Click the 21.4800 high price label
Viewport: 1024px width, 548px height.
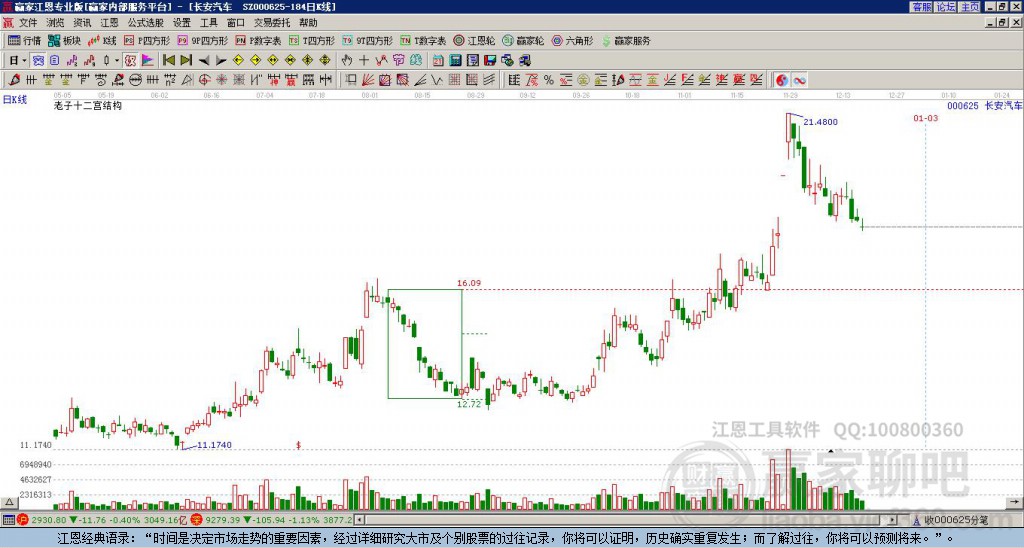tap(820, 121)
